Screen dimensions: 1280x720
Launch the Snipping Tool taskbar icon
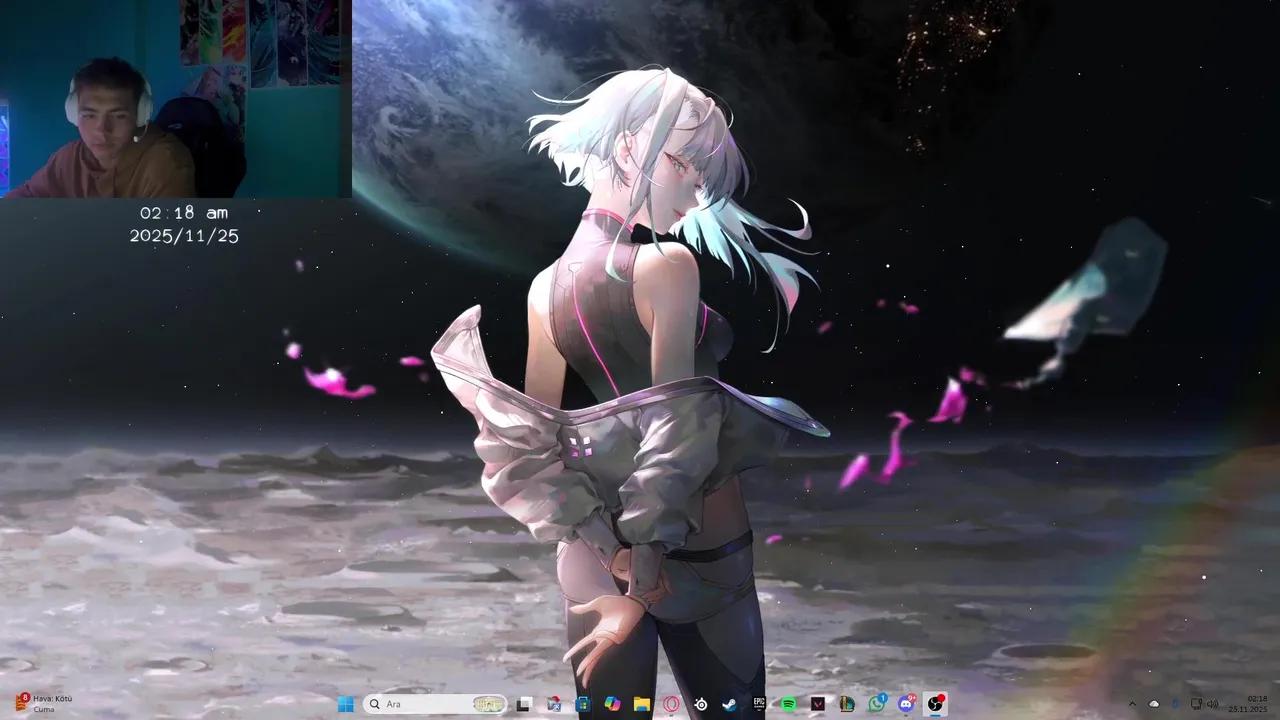click(554, 704)
